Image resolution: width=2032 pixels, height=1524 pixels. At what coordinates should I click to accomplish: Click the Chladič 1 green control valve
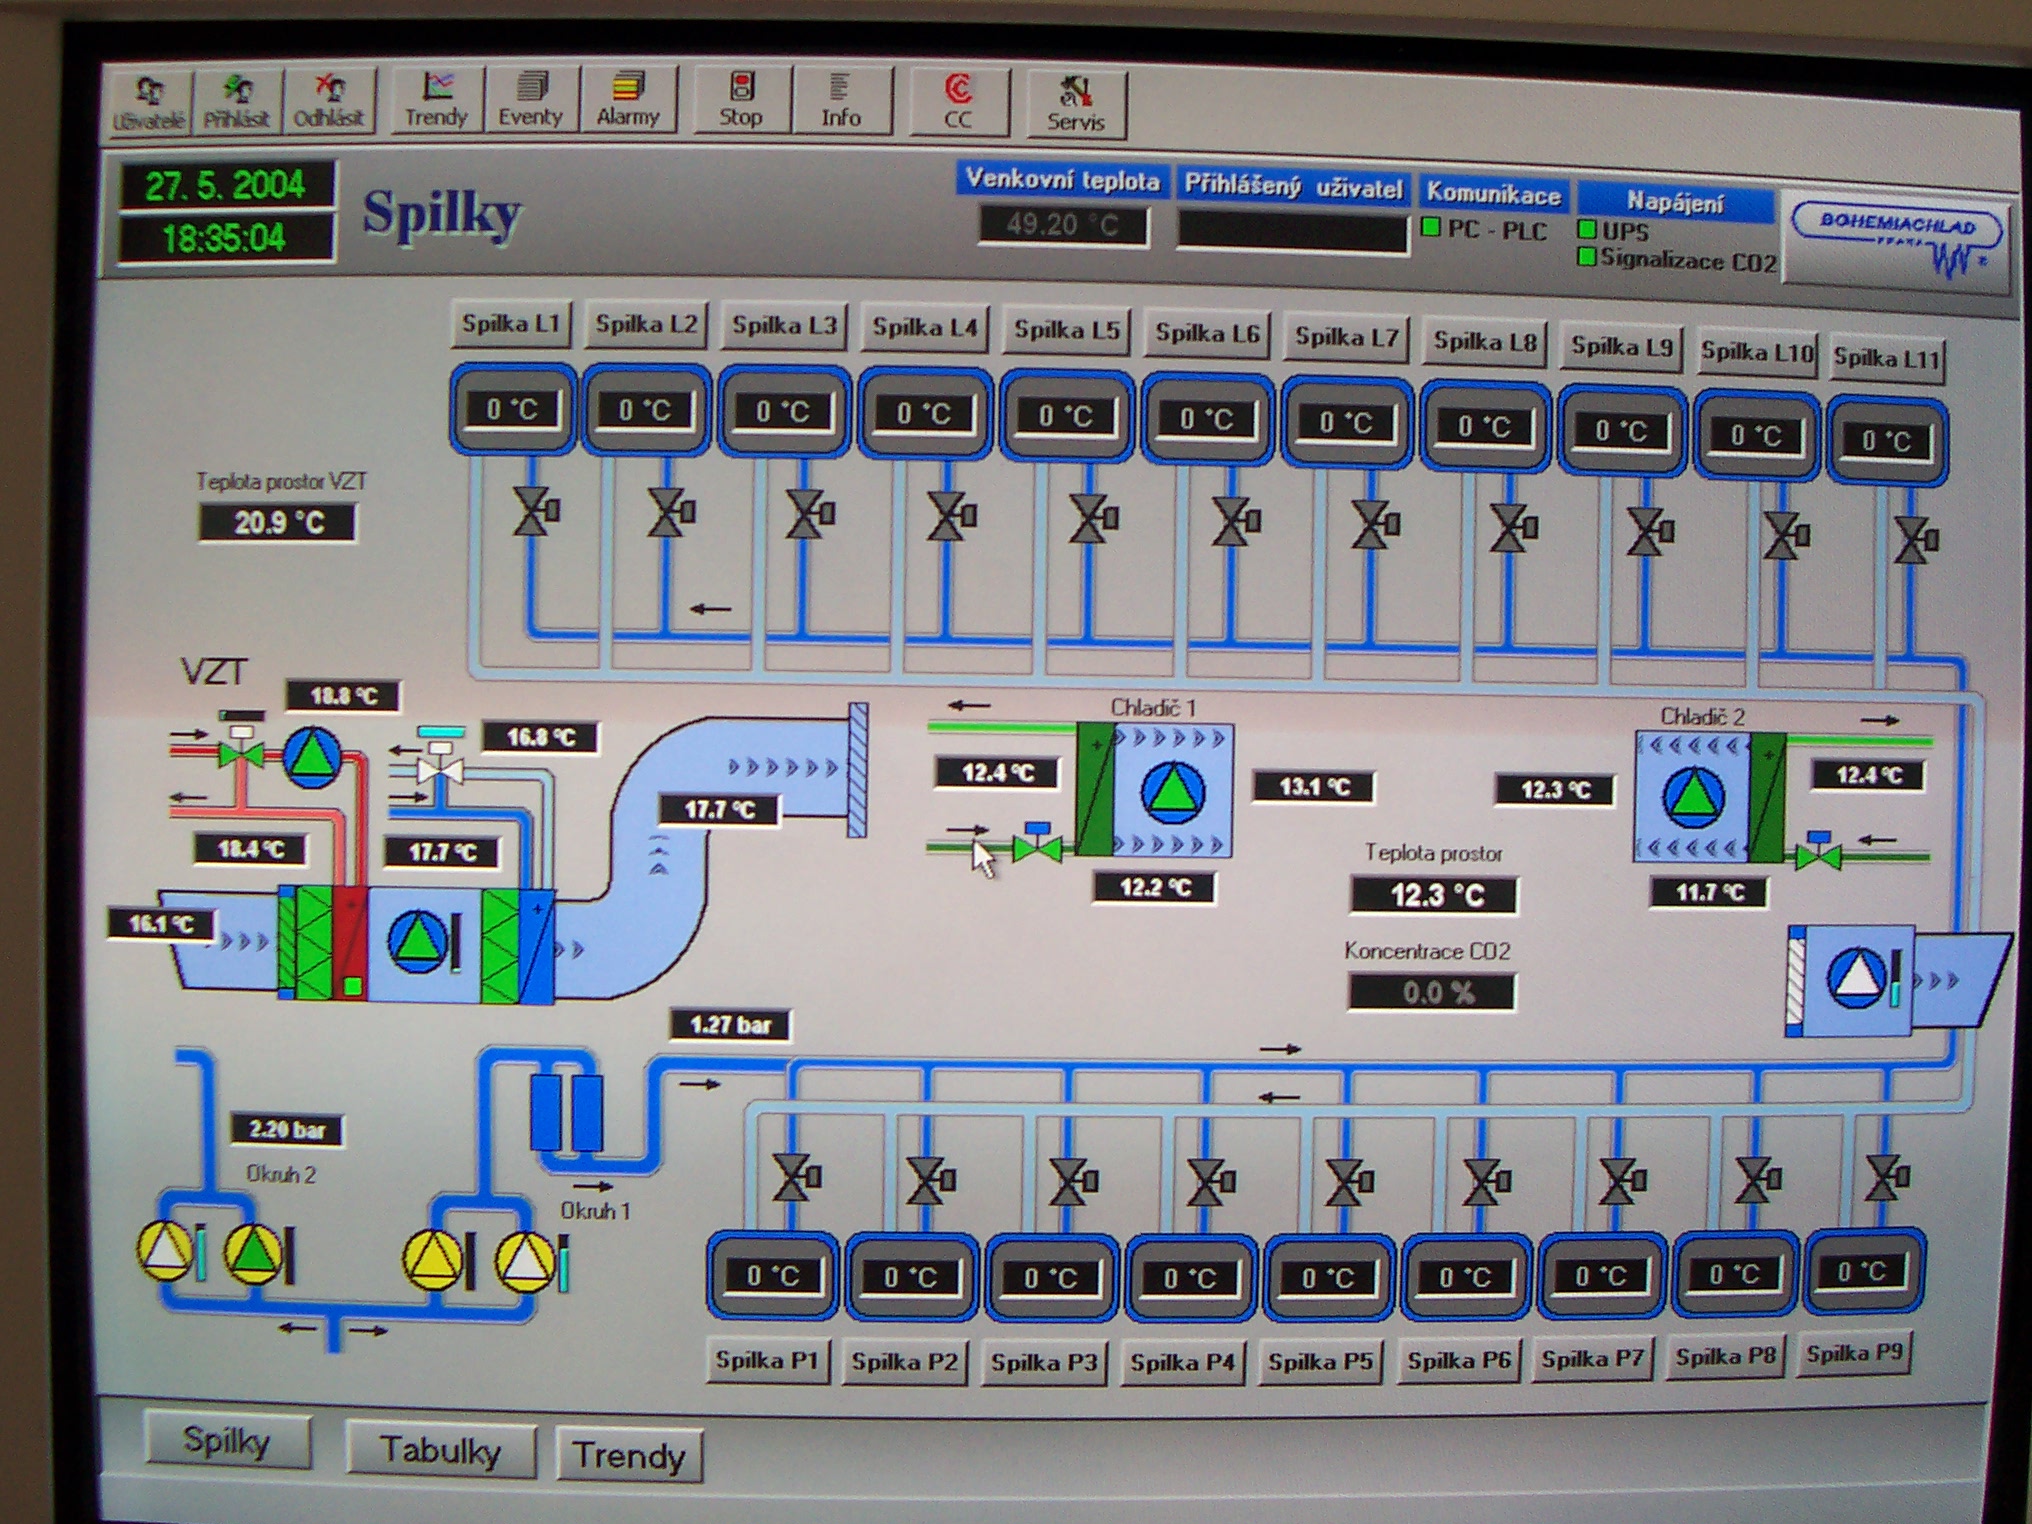pos(1037,845)
